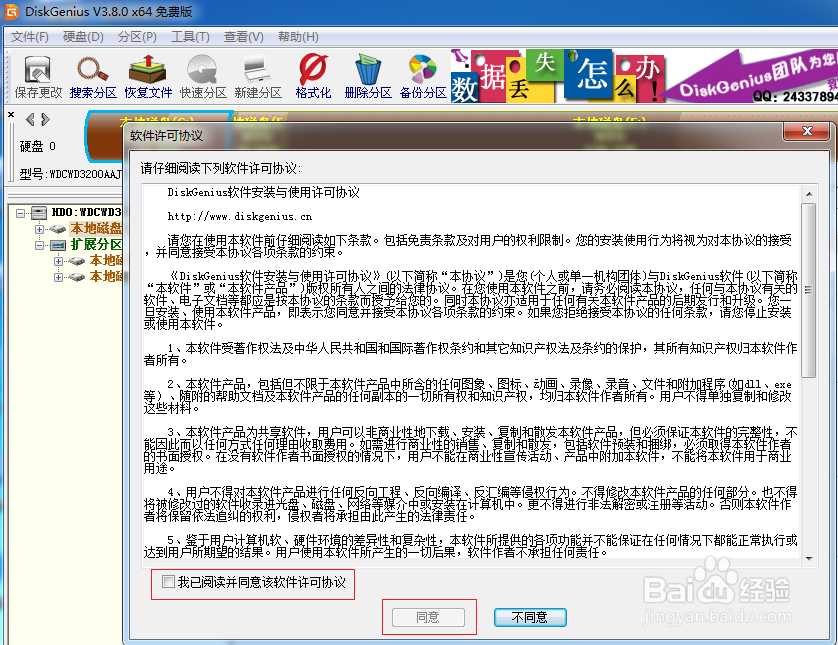Check the 我已阅读并同意该软件许可协议 checkbox
Screen dimensions: 838x645
tap(168, 581)
